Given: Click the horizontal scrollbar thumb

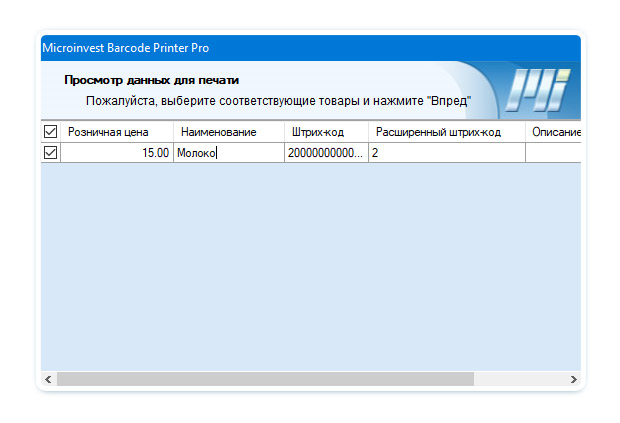Looking at the screenshot, I should 264,380.
